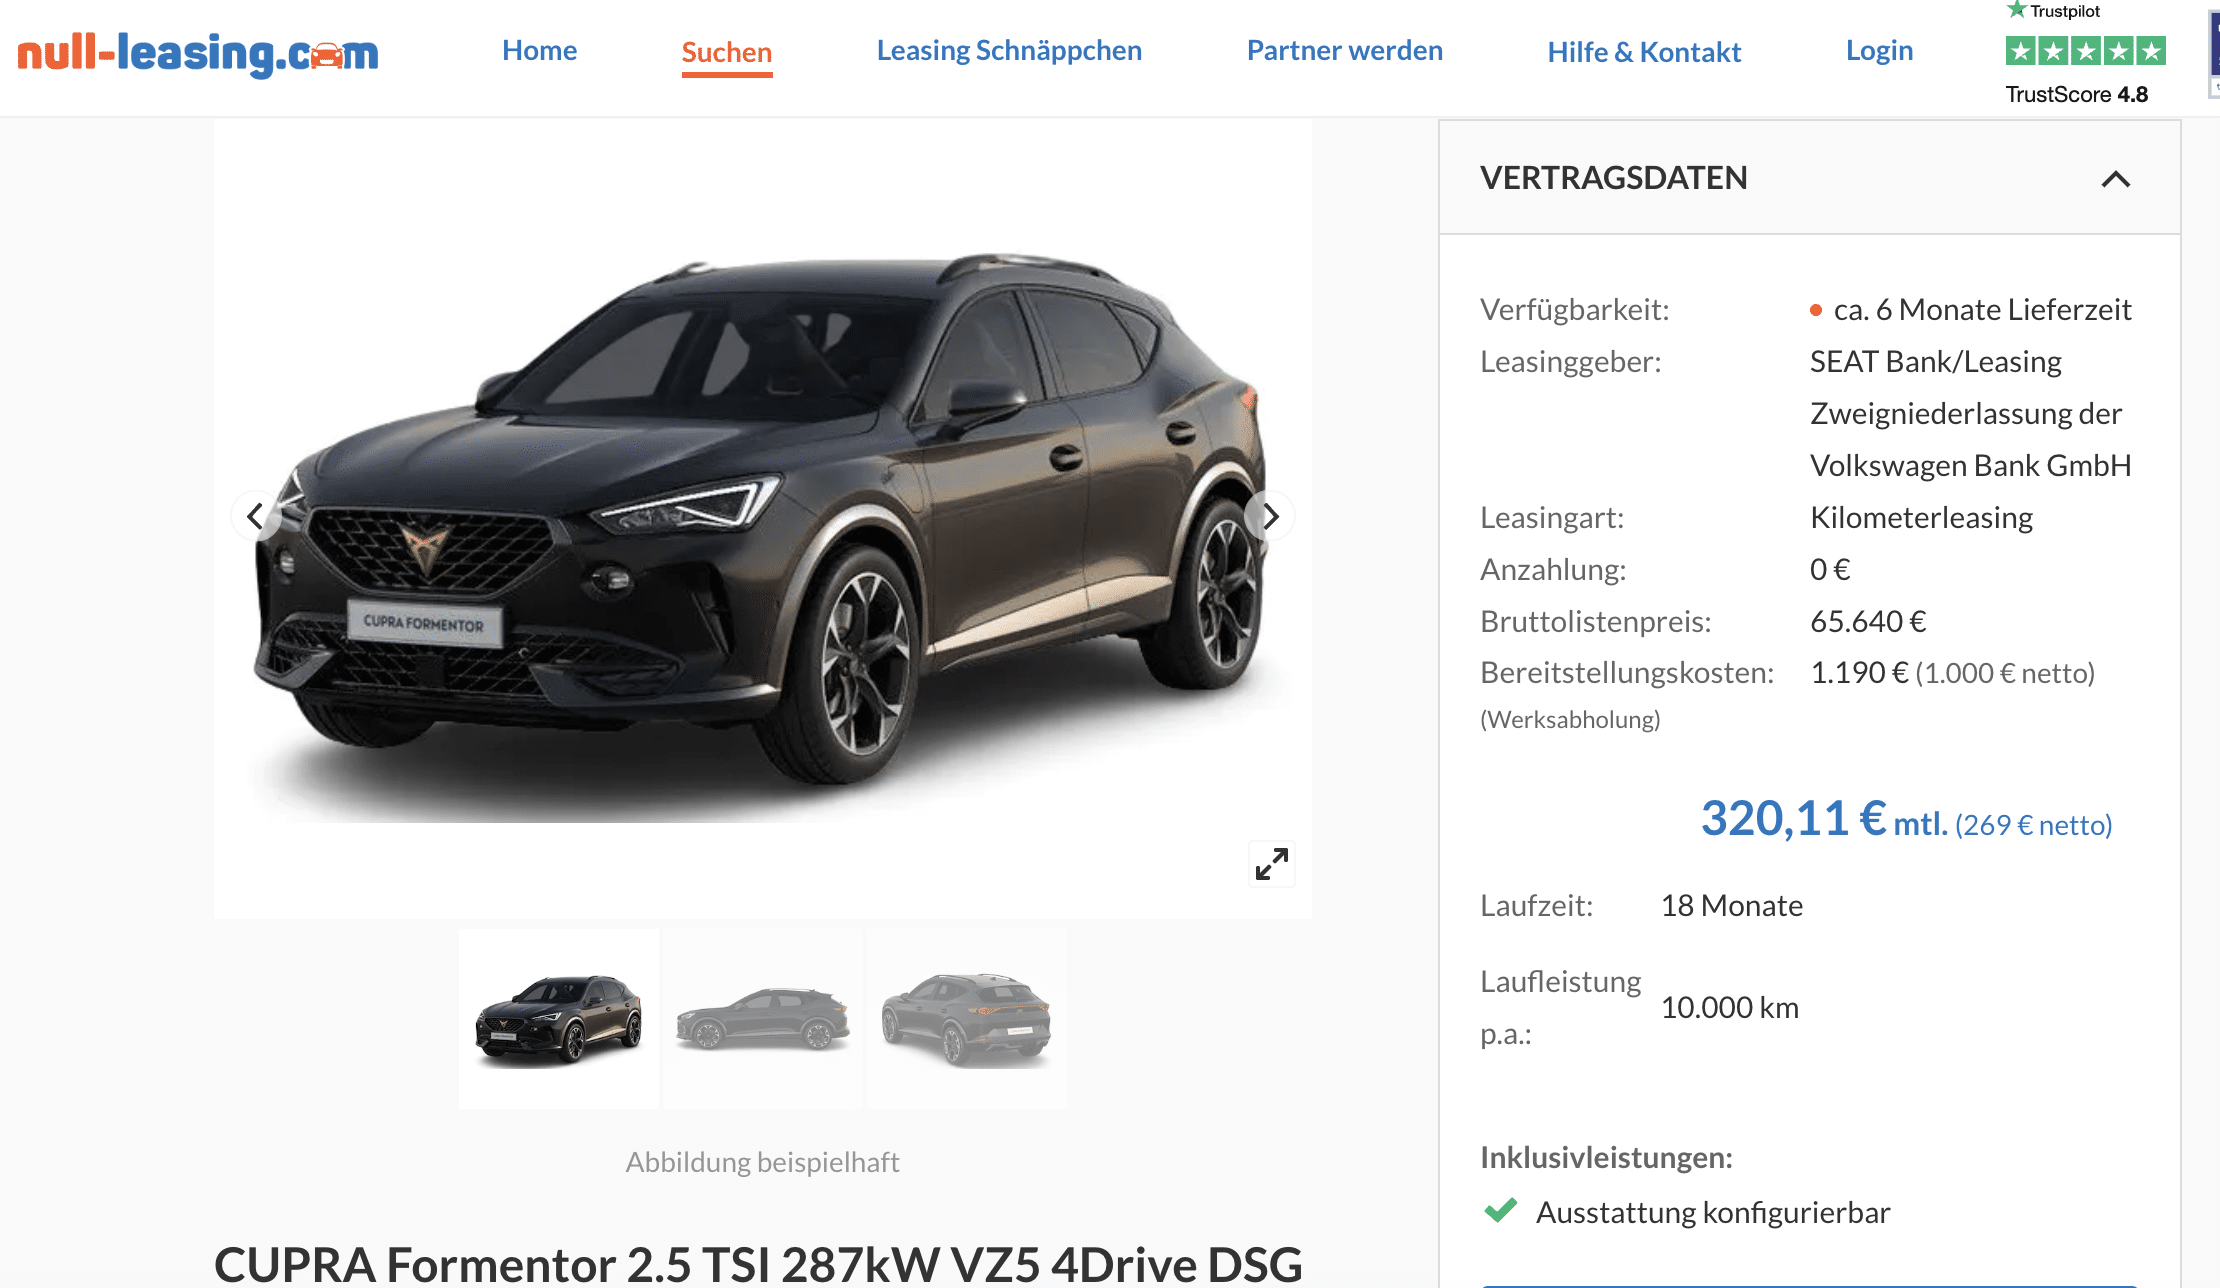Go to the Home menu item
The width and height of the screenshot is (2220, 1288).
point(539,51)
